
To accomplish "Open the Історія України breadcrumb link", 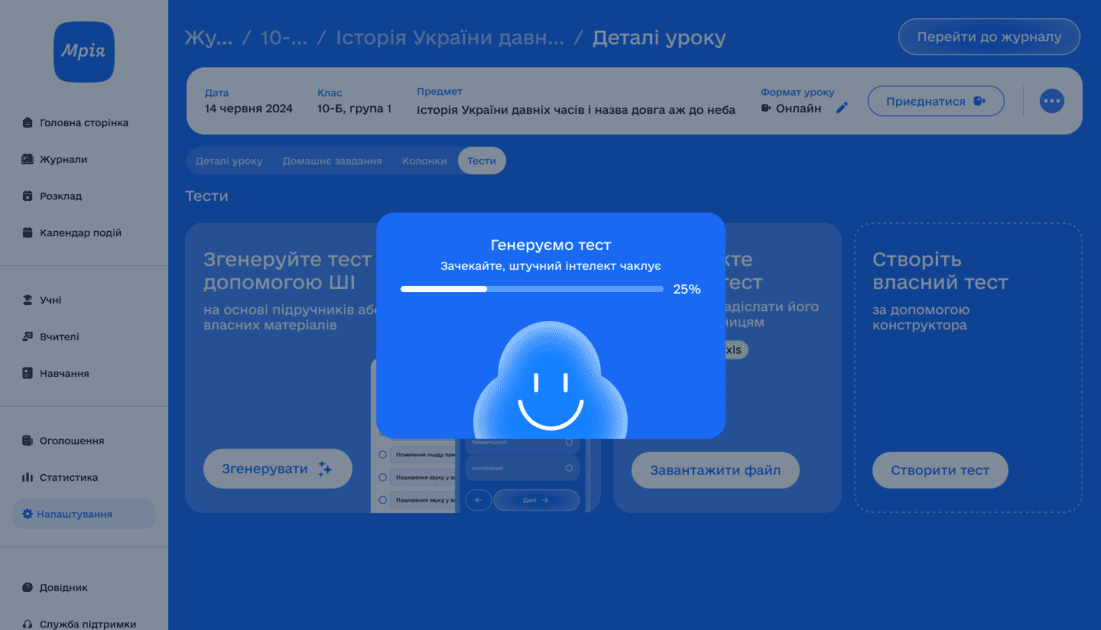I will click(449, 38).
